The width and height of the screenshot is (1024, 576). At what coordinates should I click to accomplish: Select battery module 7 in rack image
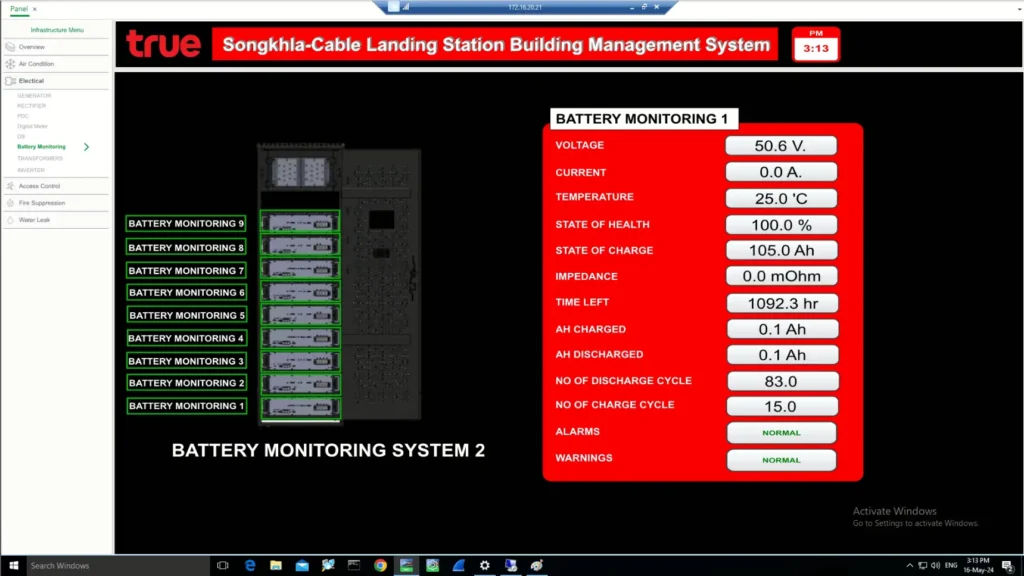[x=300, y=269]
